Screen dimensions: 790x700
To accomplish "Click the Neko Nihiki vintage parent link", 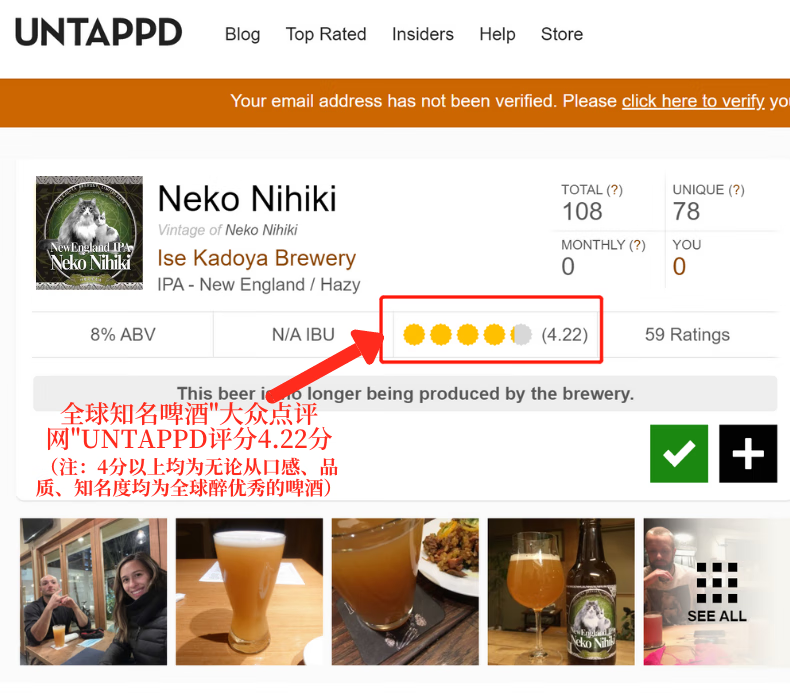I will coord(261,230).
